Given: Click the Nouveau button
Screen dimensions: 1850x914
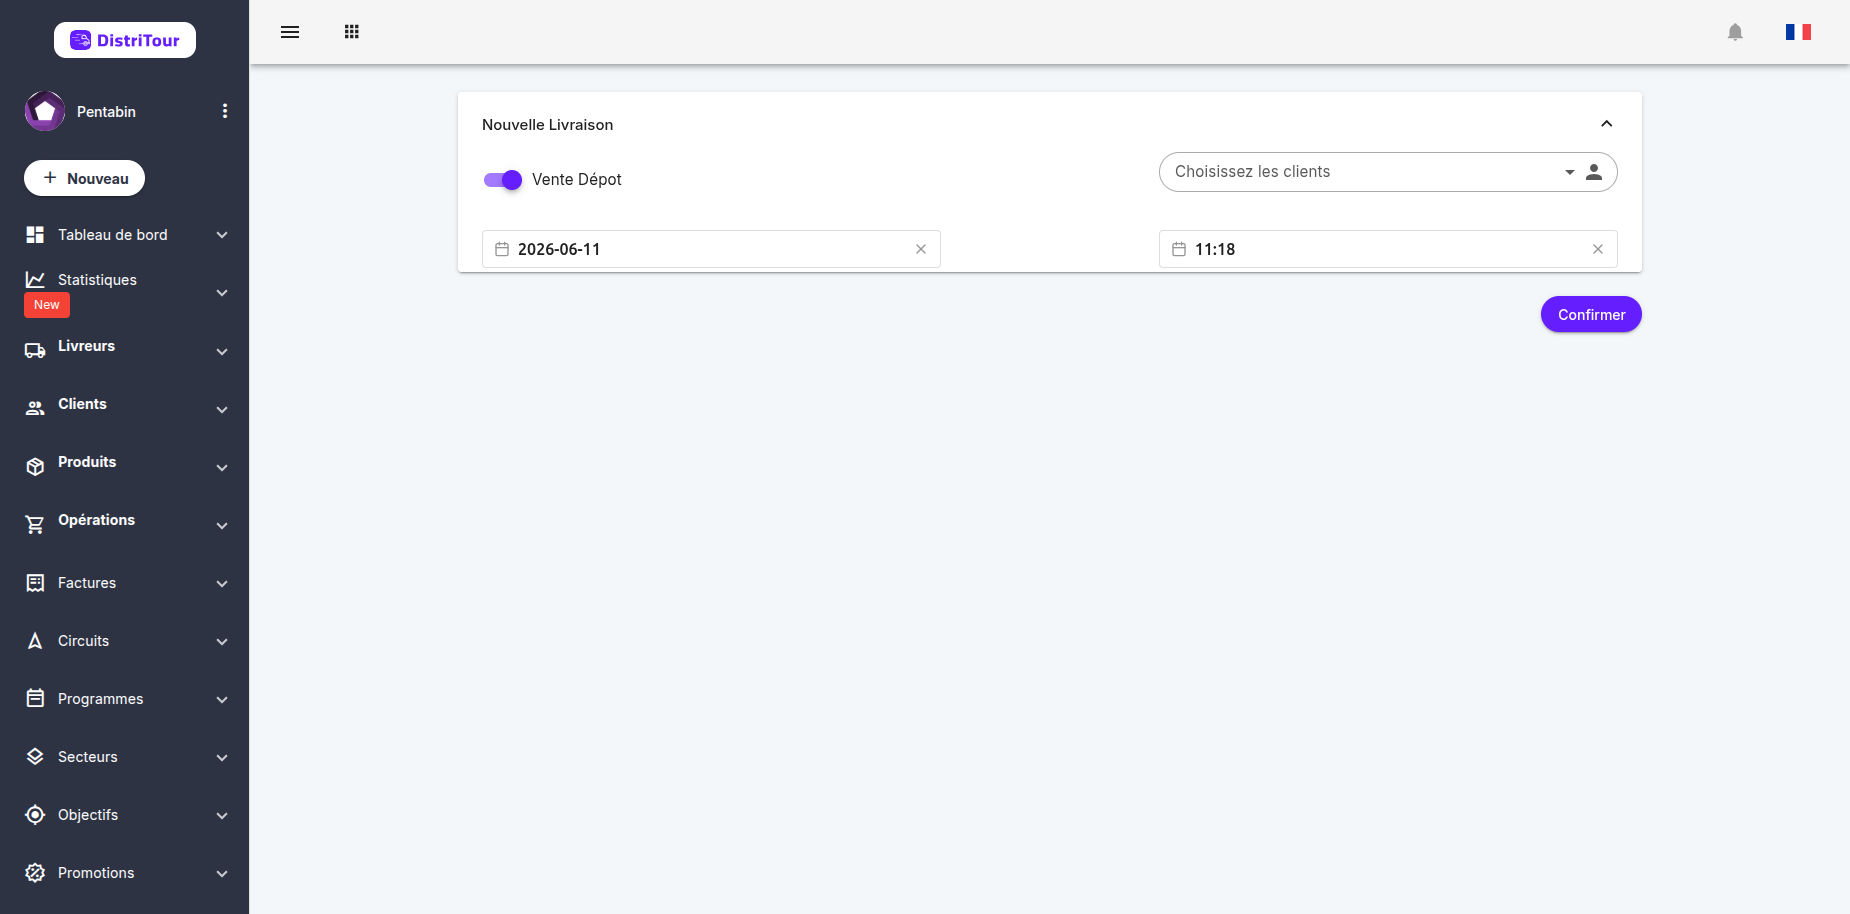Looking at the screenshot, I should (x=84, y=178).
